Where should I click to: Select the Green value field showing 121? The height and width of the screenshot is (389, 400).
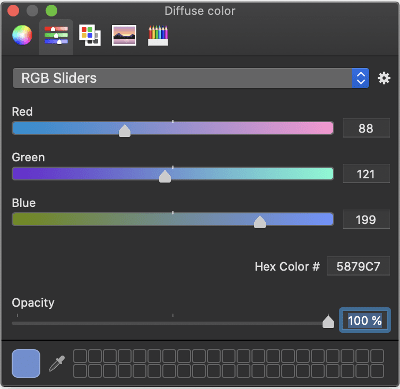[x=366, y=174]
